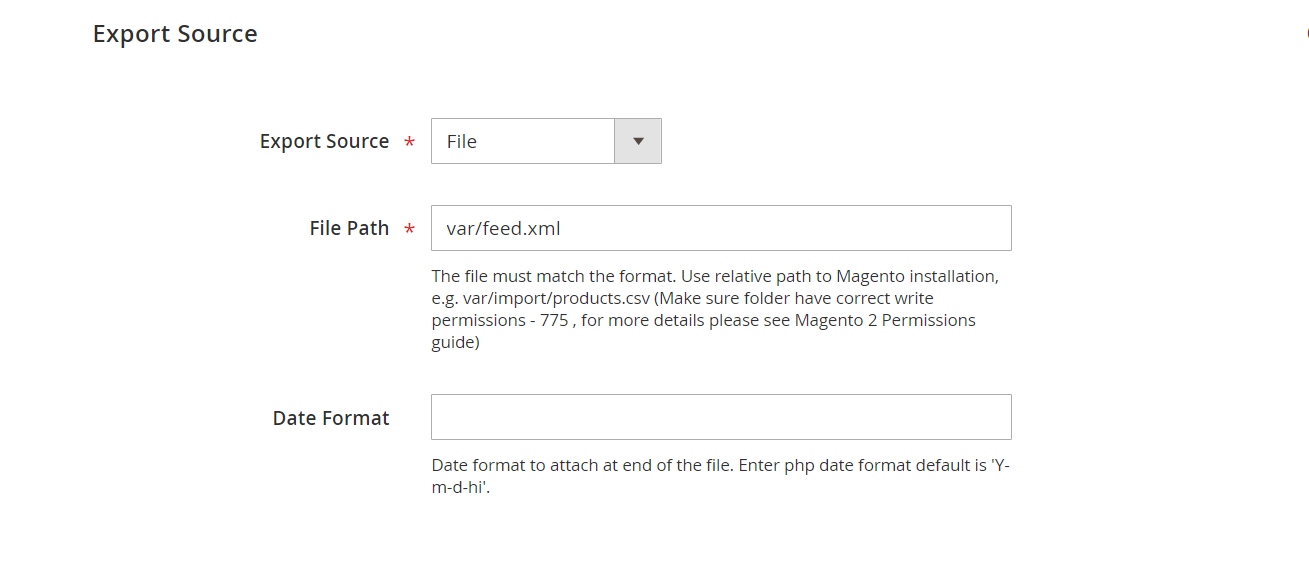The width and height of the screenshot is (1309, 577).
Task: Click the var/import/products.csv example path text
Action: click(x=556, y=298)
